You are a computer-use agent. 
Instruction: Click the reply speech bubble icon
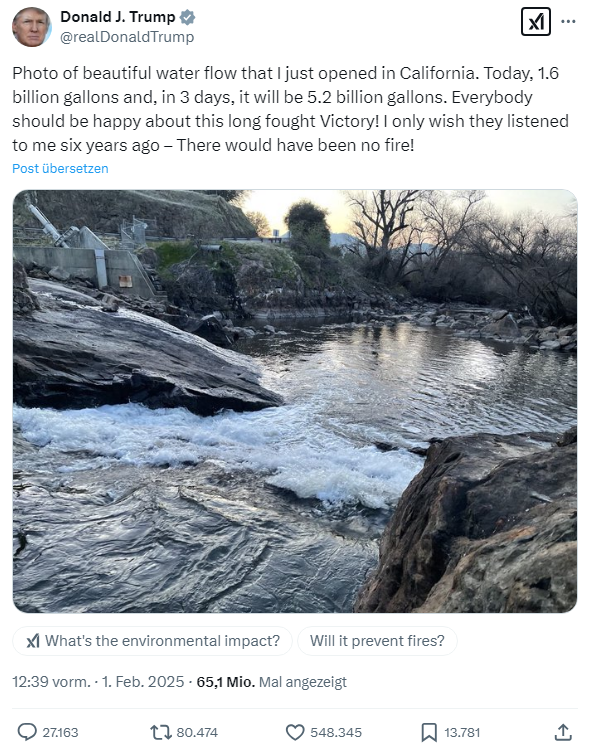pos(27,732)
